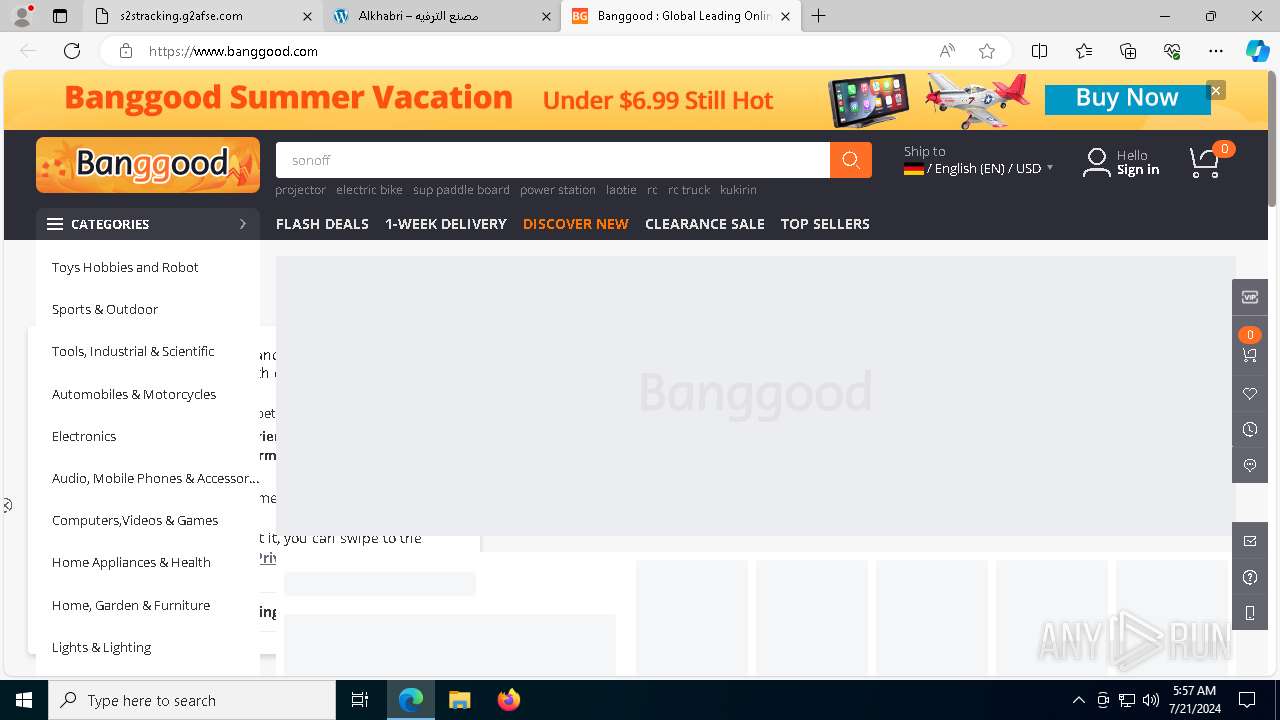Open the browser profile icon
The image size is (1280, 720).
(x=22, y=16)
